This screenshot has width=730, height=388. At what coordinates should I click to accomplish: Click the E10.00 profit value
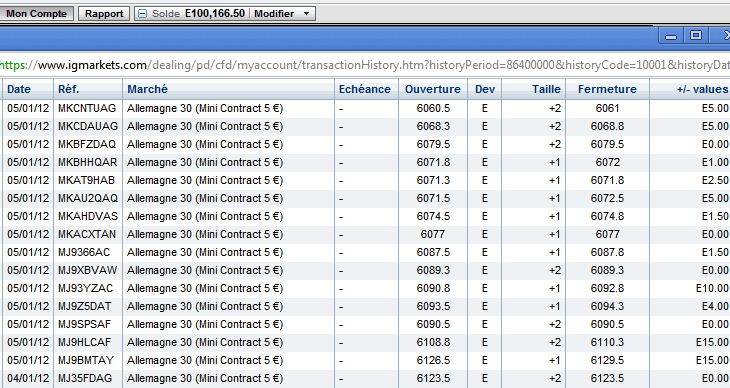(x=712, y=288)
